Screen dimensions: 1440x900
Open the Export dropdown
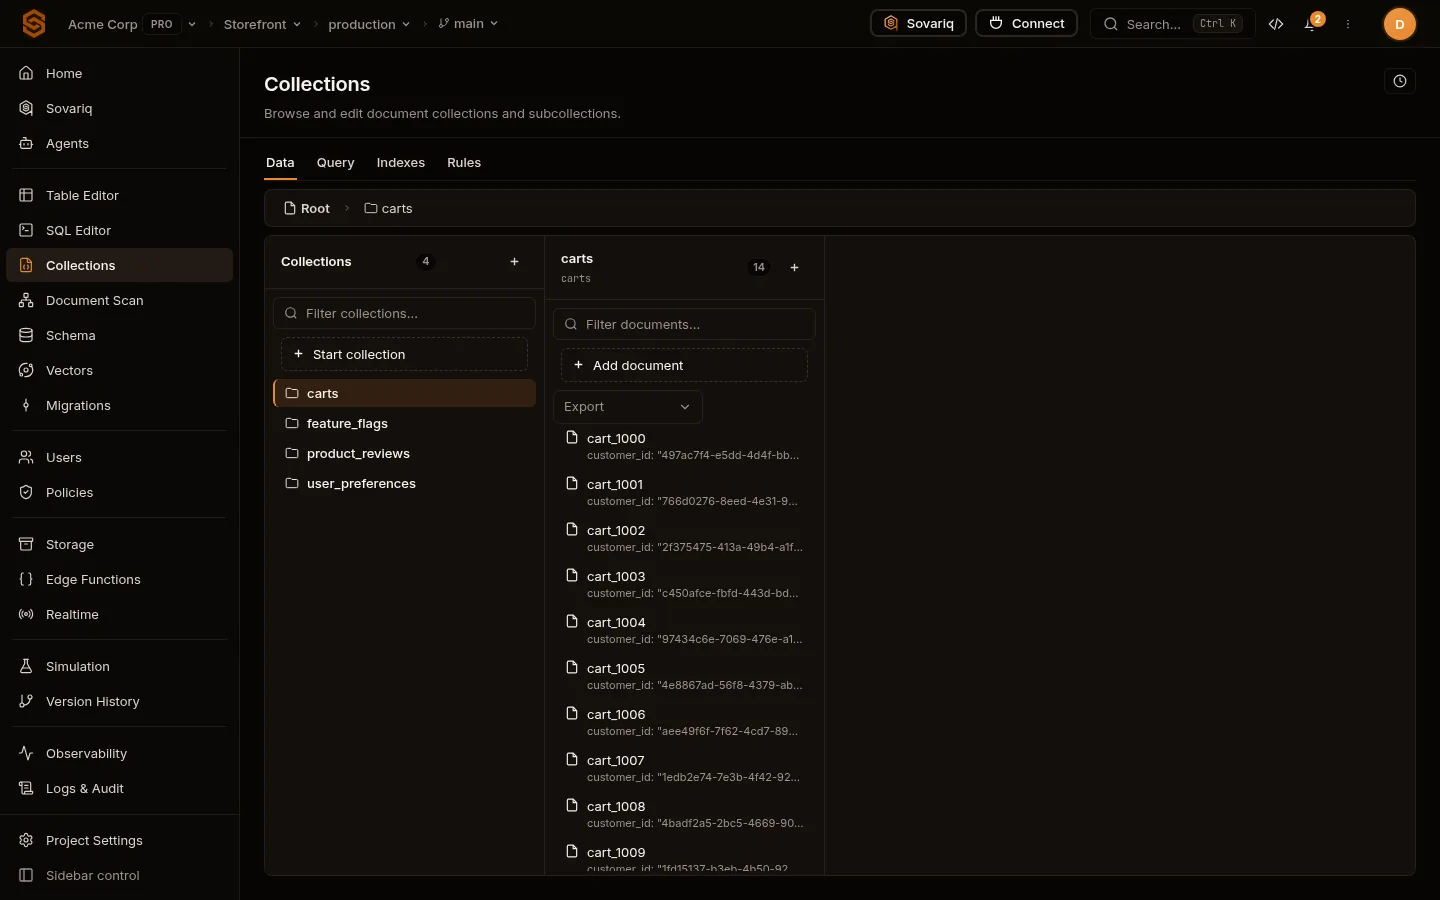tap(627, 407)
